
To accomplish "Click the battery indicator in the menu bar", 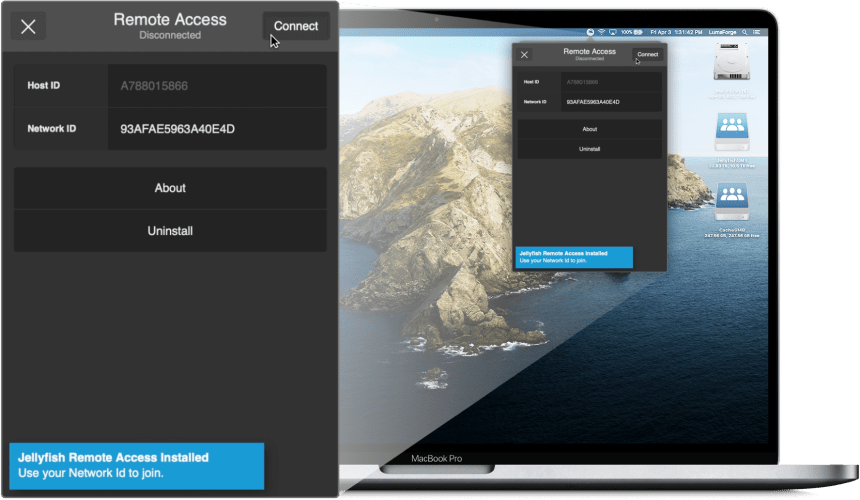I will [x=632, y=32].
